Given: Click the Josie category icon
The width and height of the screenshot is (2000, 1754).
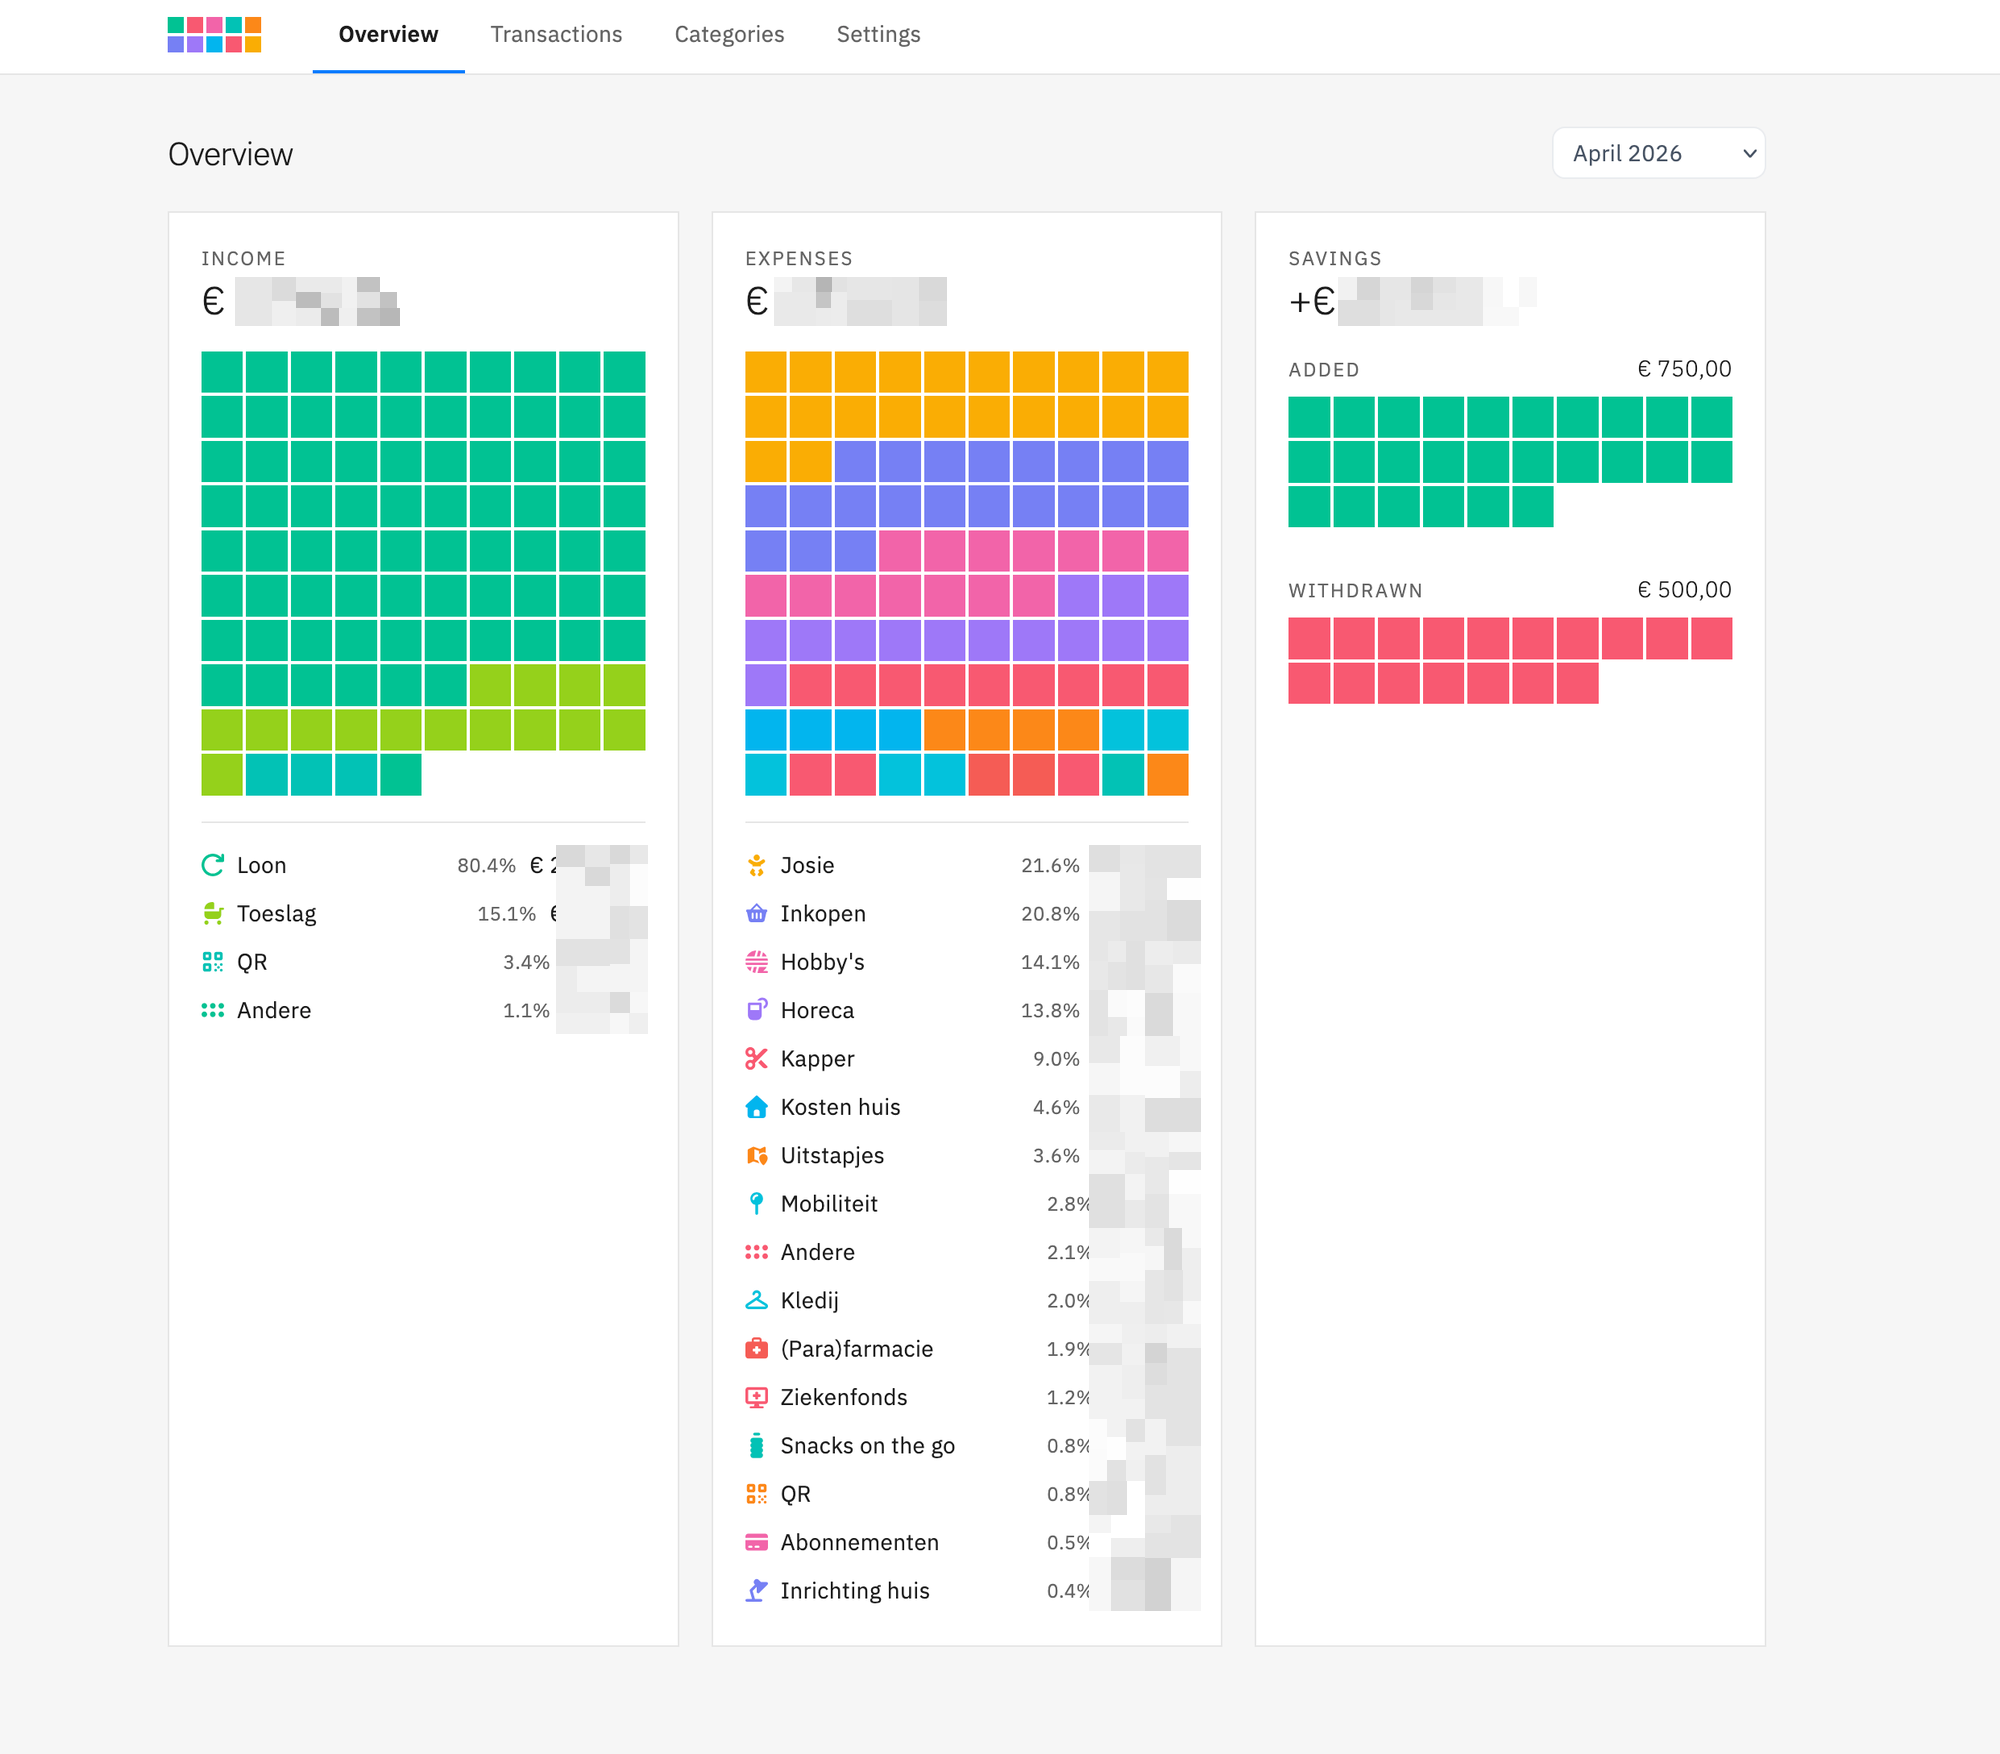Looking at the screenshot, I should (757, 866).
